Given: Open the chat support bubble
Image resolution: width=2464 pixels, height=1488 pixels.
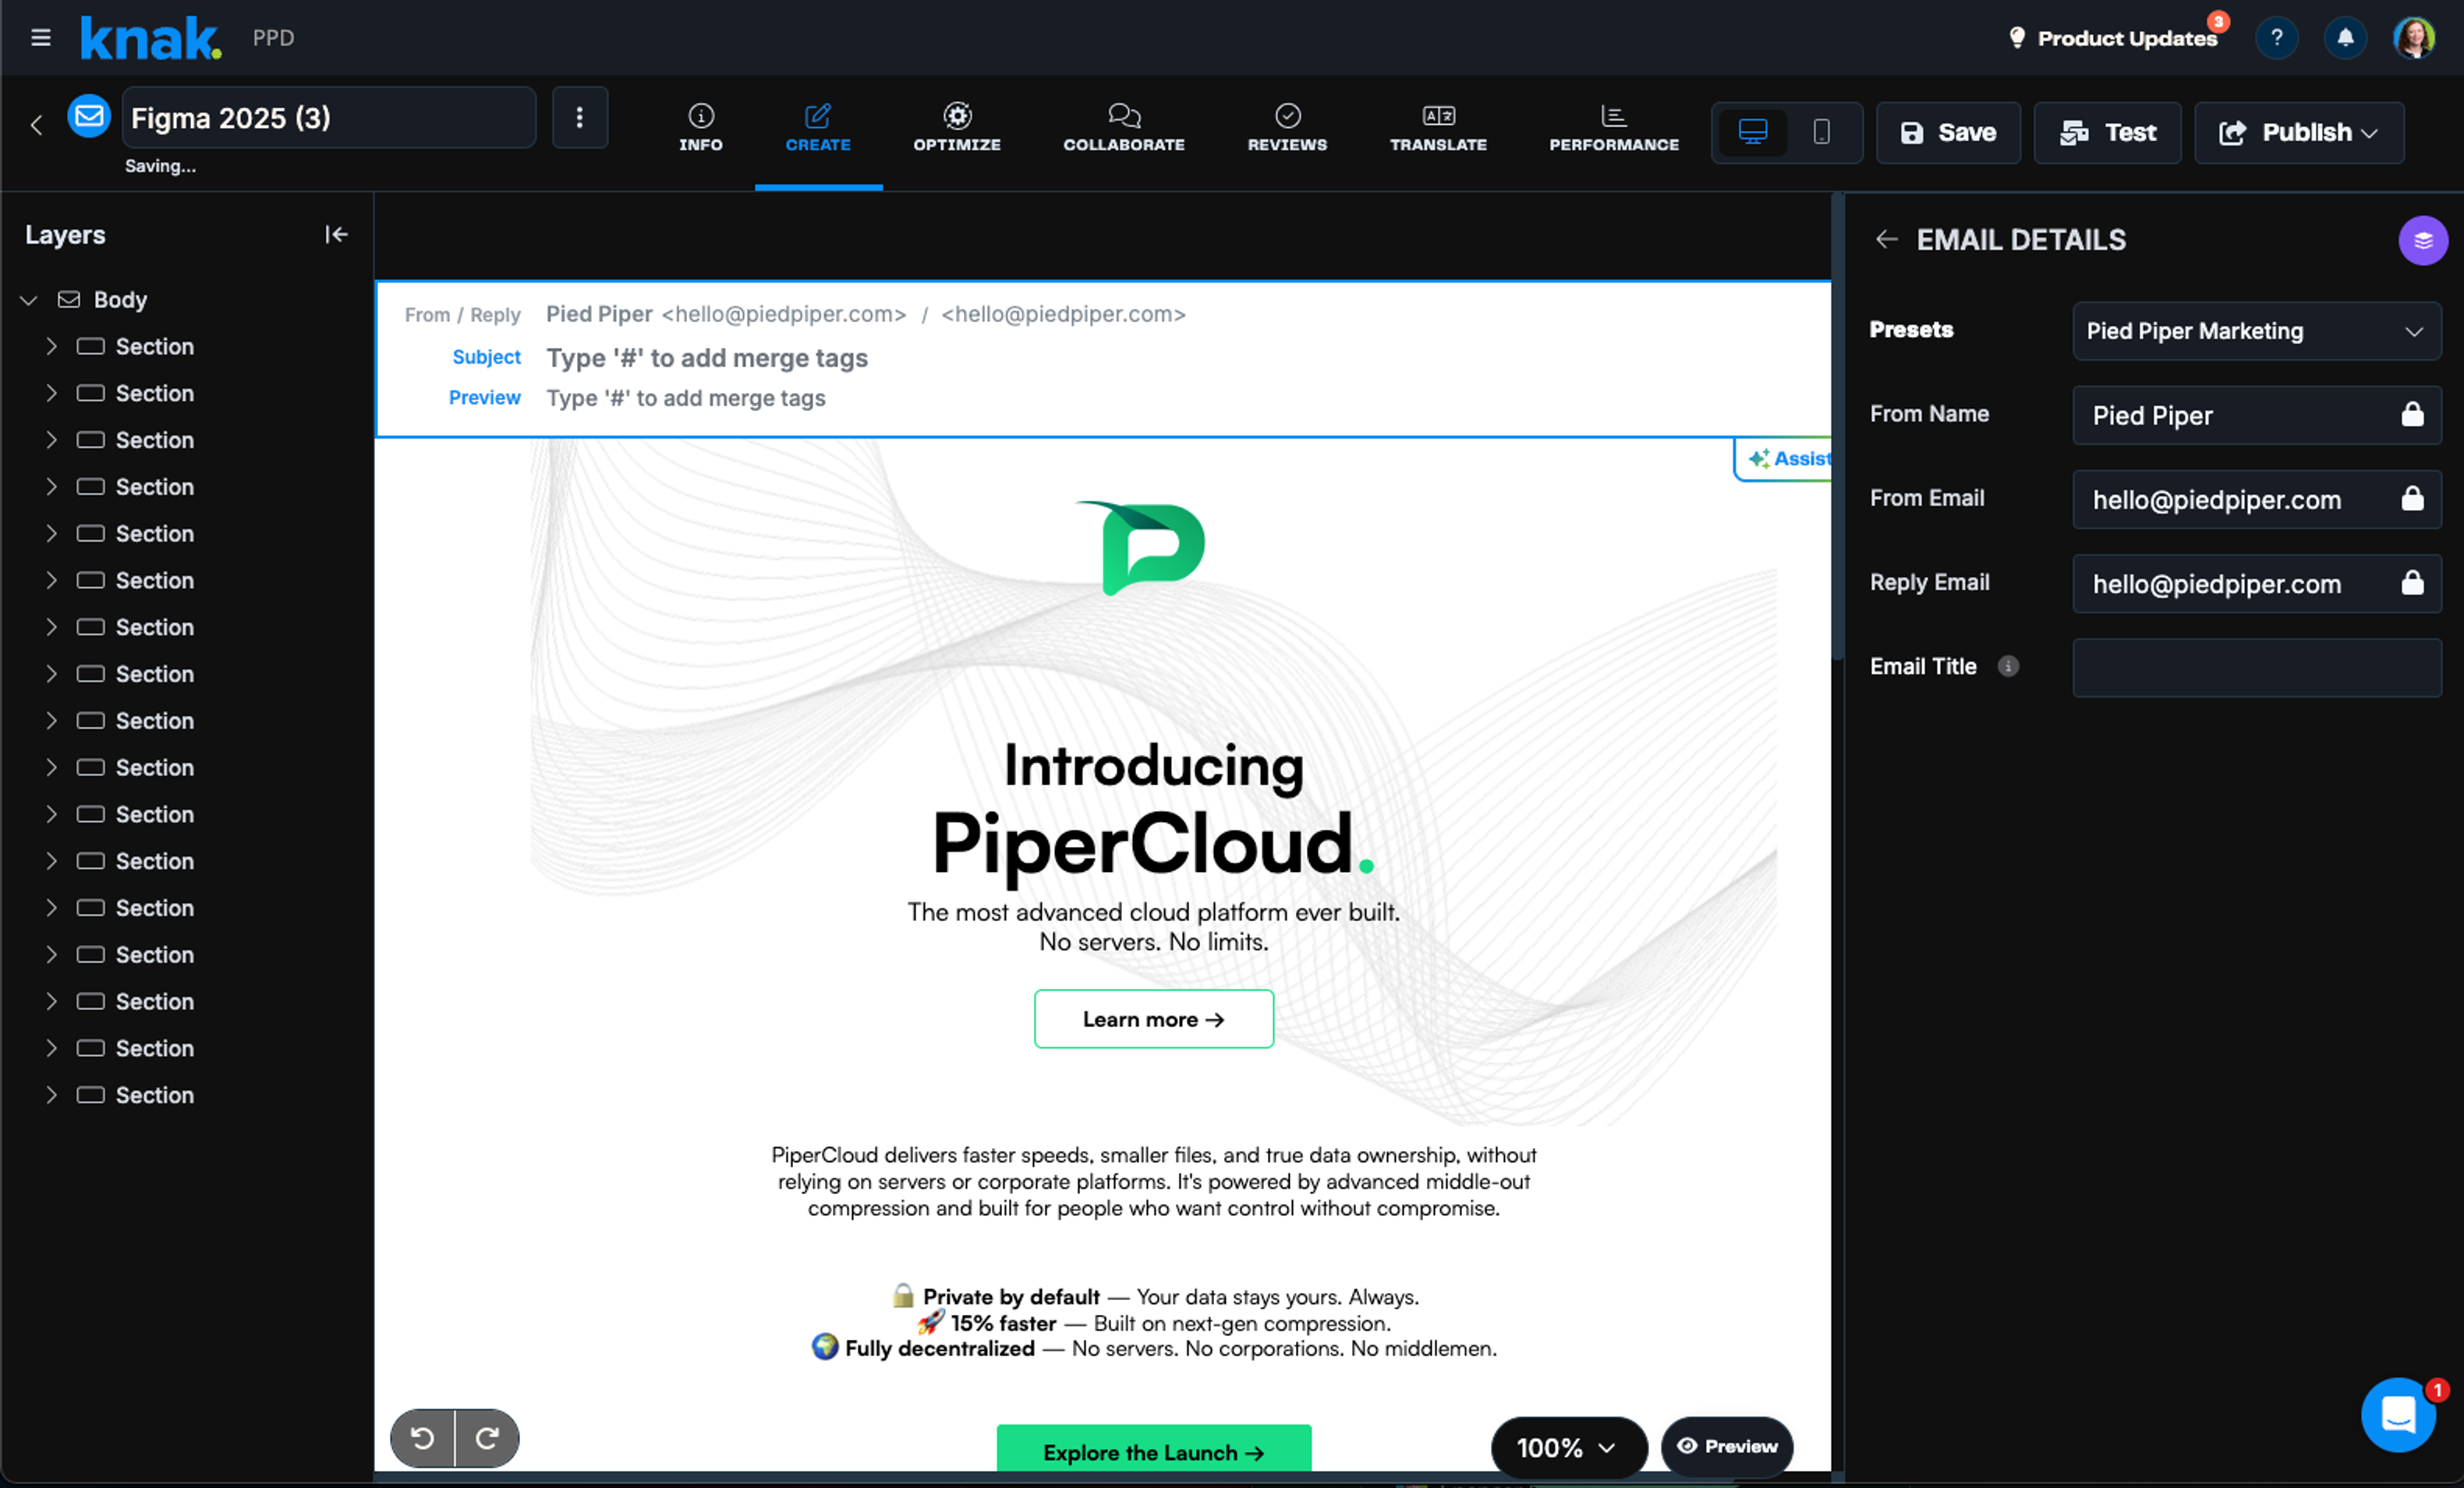Looking at the screenshot, I should (x=2398, y=1414).
